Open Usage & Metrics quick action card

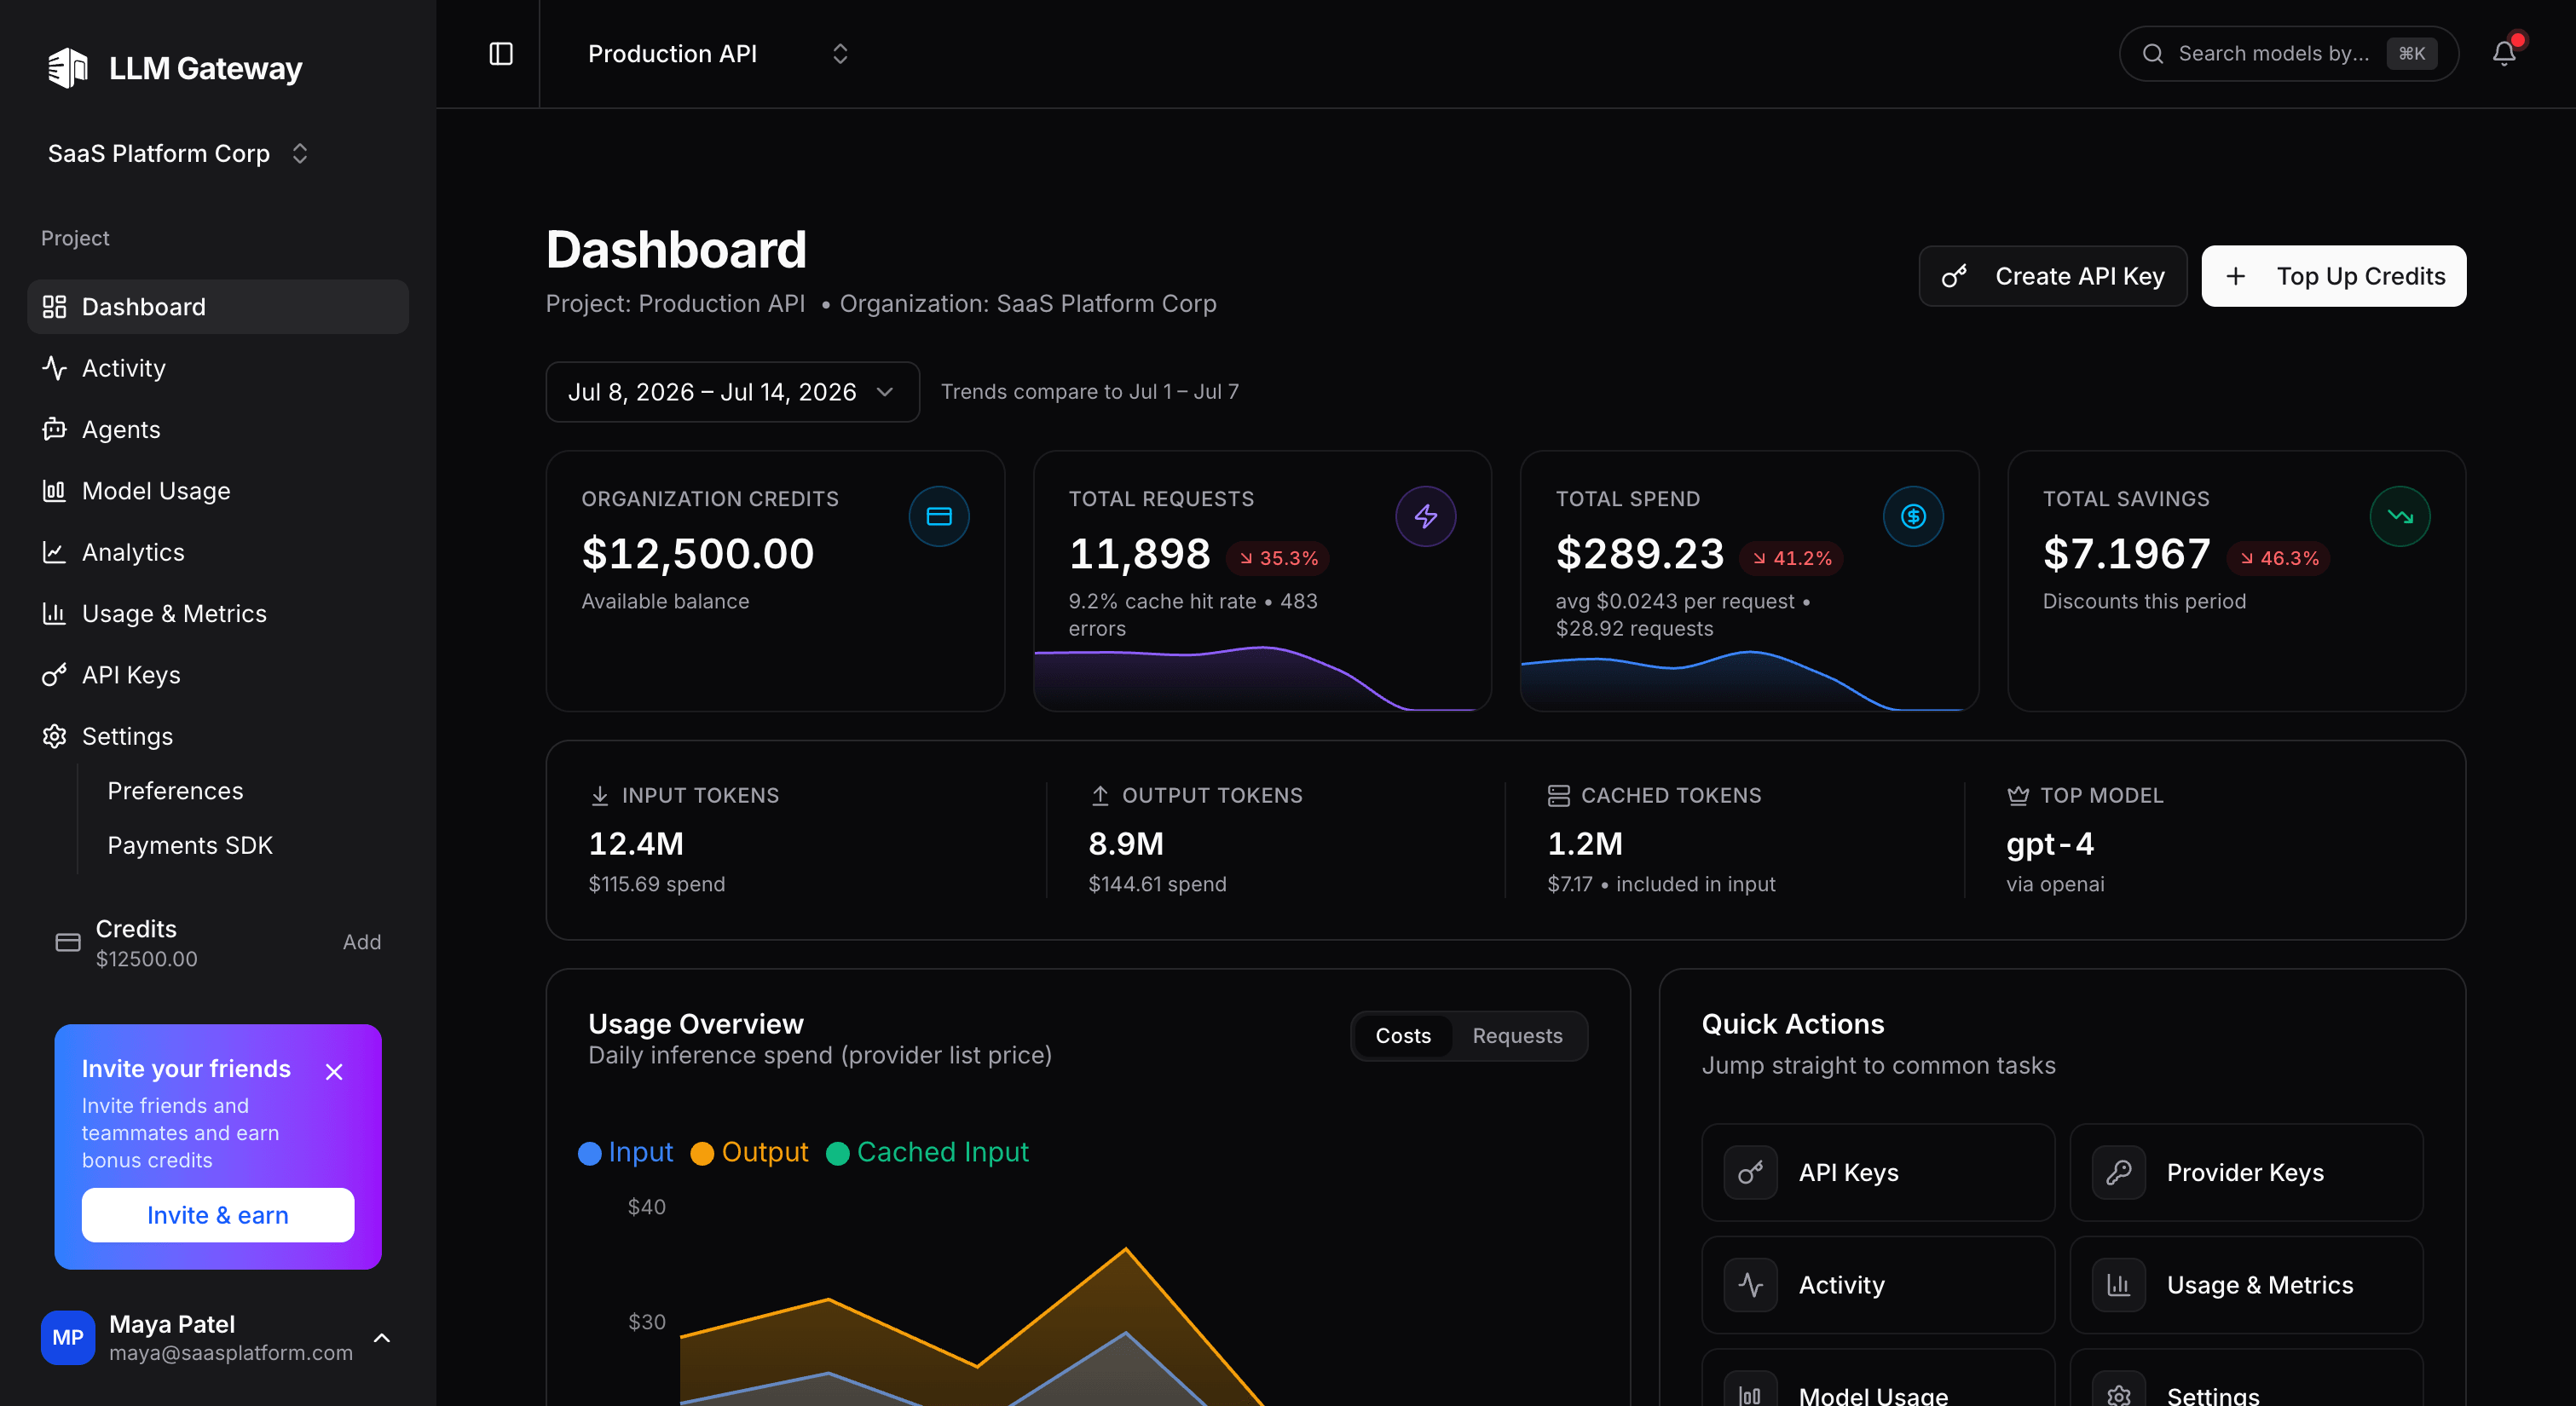pyautogui.click(x=2246, y=1285)
